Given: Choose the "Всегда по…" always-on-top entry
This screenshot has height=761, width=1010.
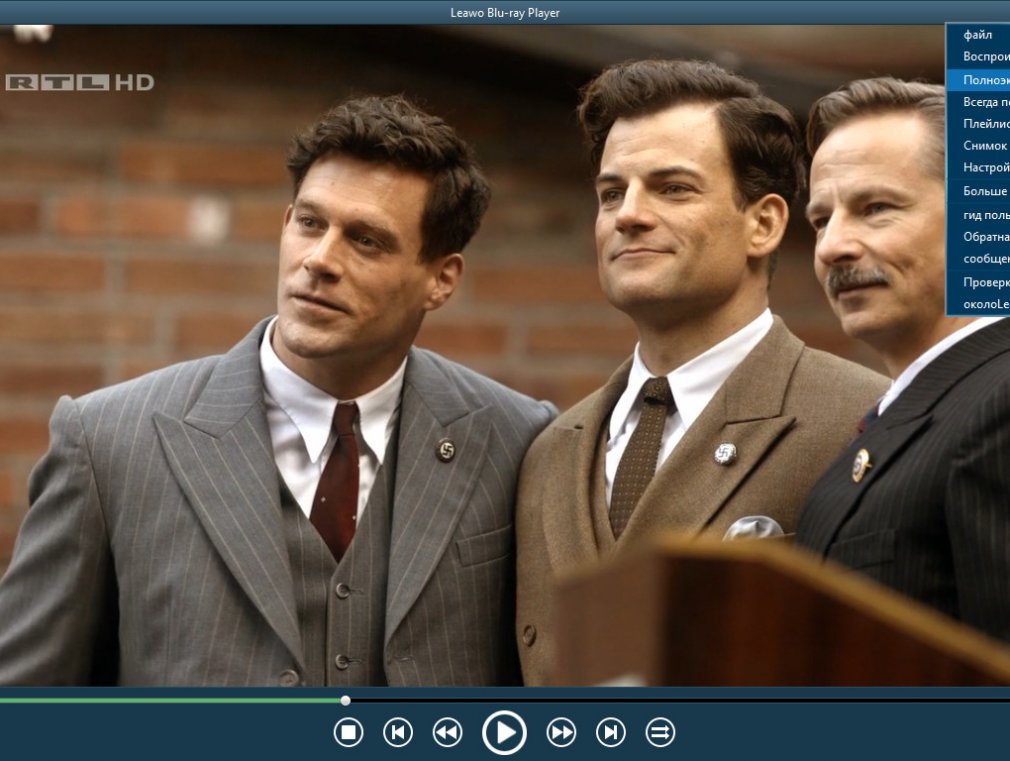Looking at the screenshot, I should tap(978, 102).
